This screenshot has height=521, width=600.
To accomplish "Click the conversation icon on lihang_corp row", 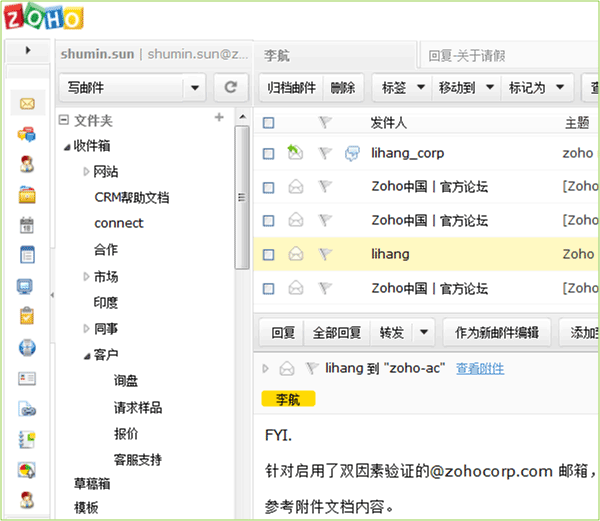I will (352, 153).
